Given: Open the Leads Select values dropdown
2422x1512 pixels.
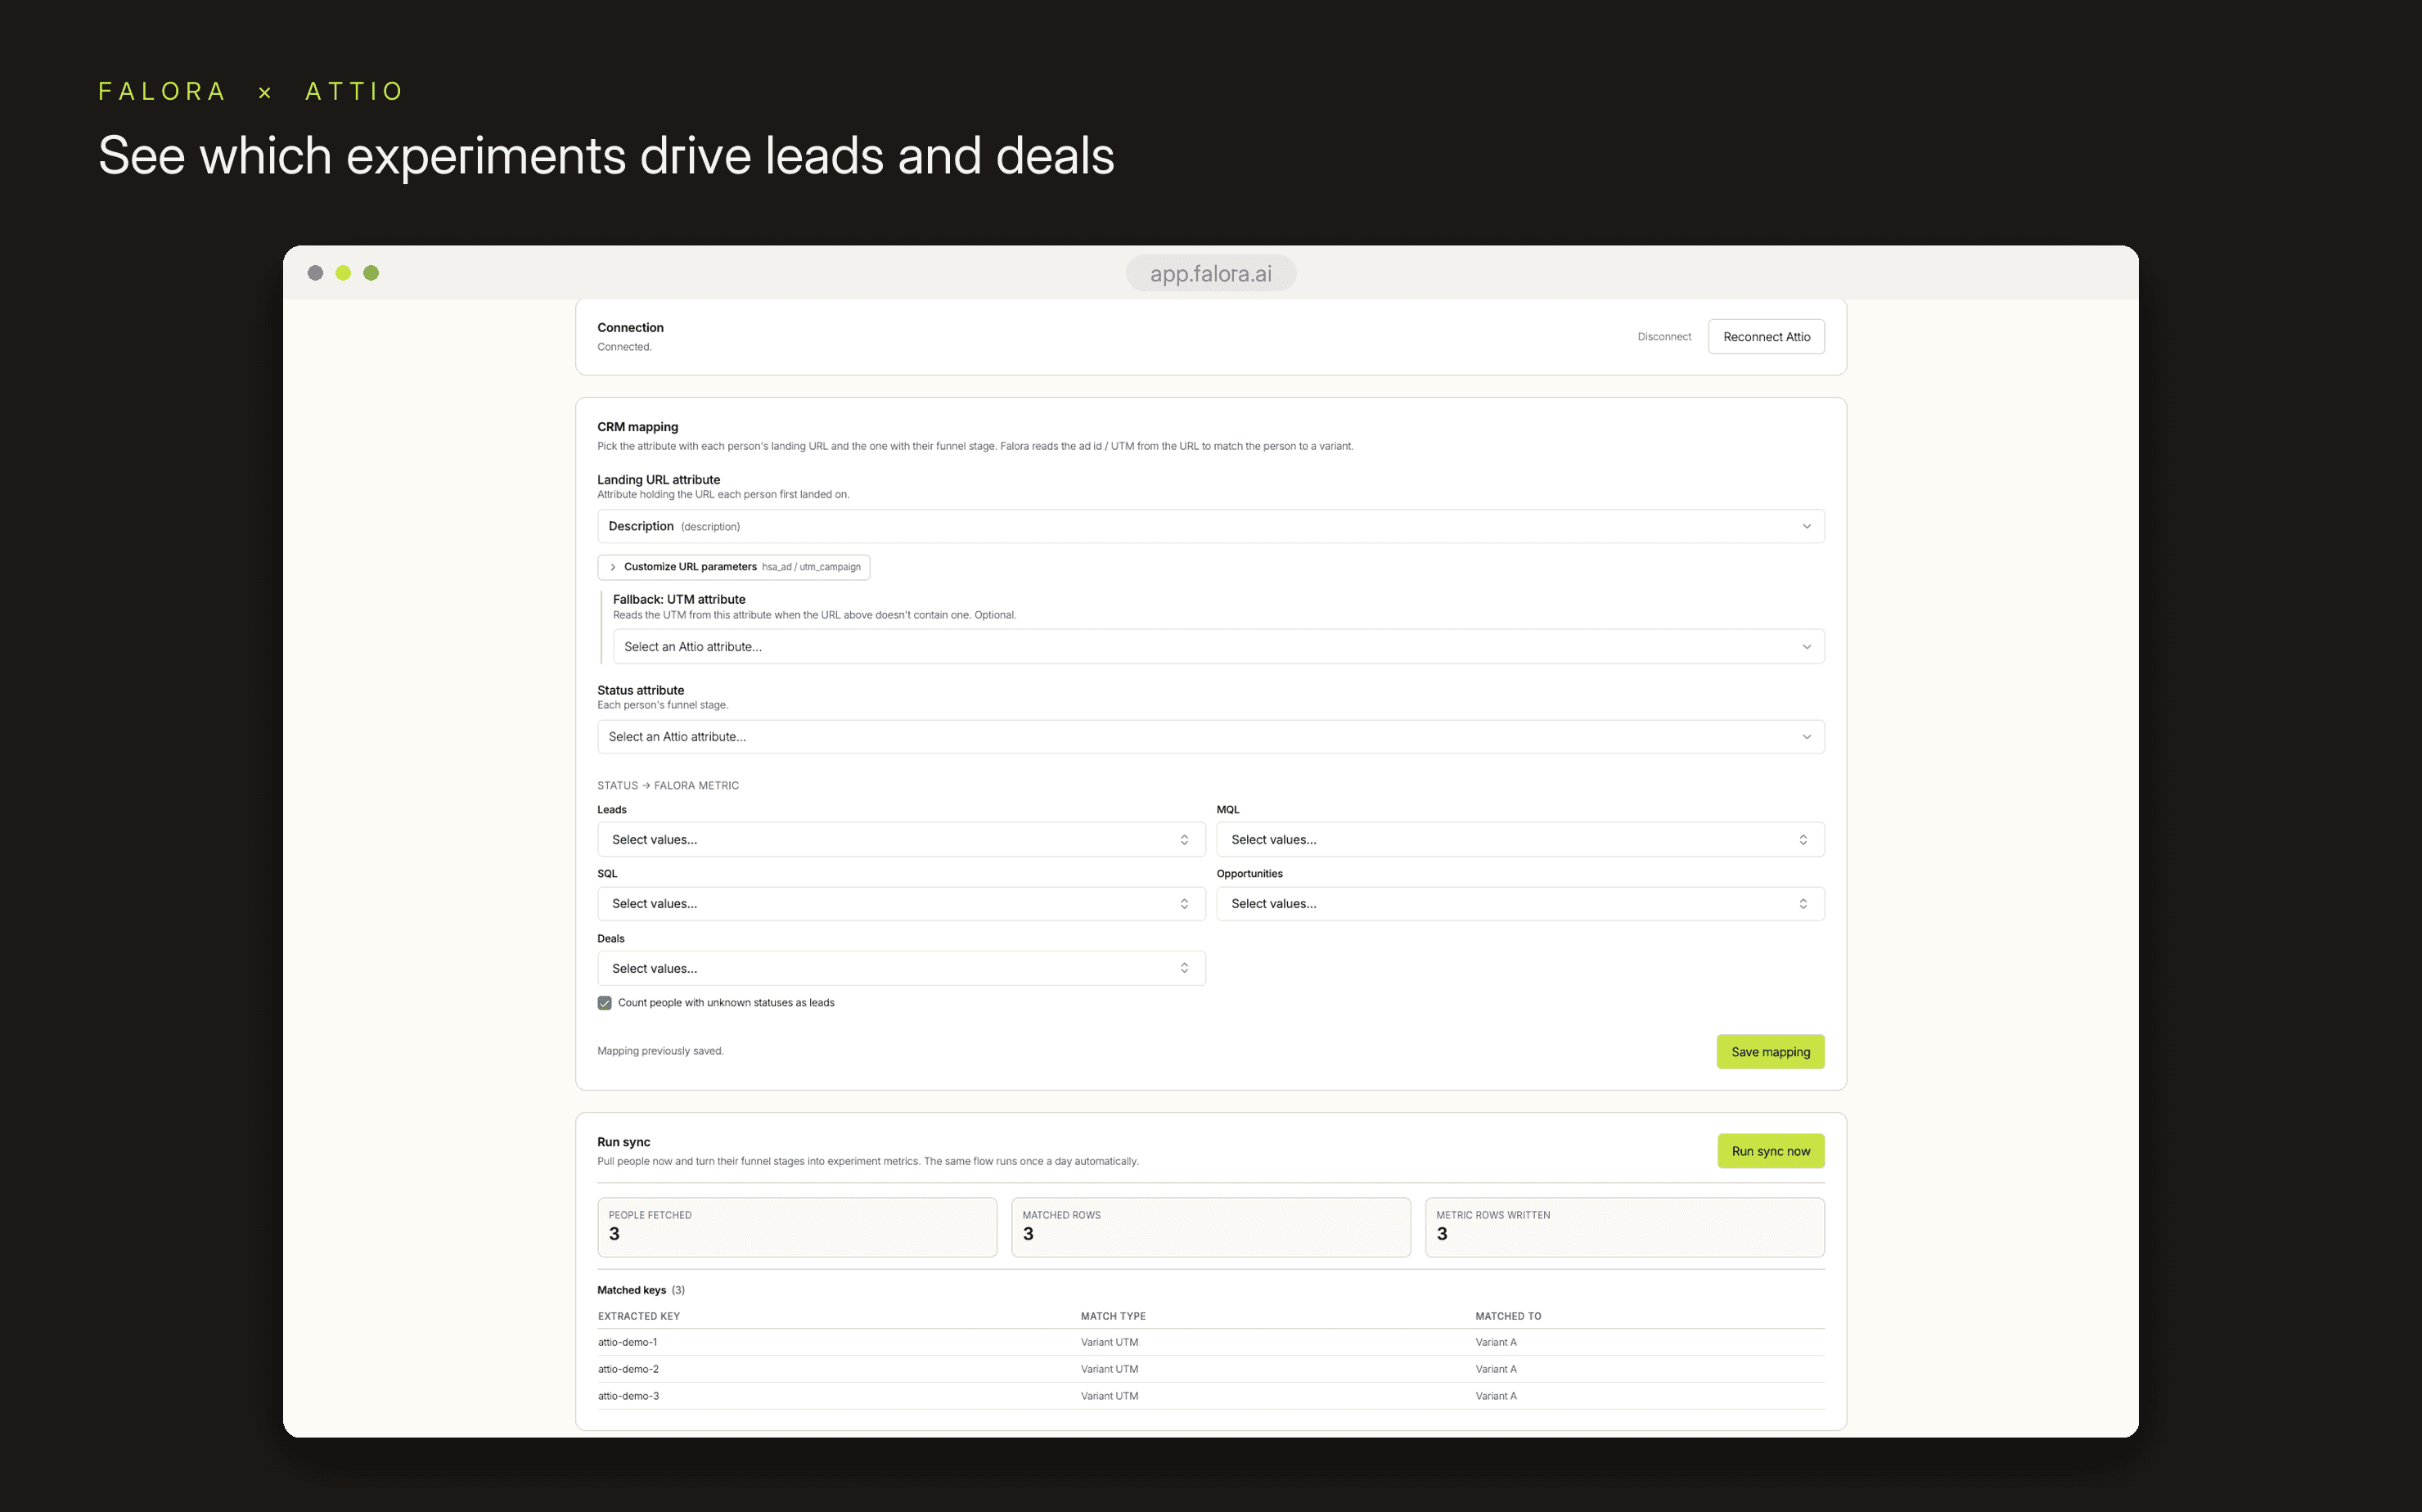Looking at the screenshot, I should [x=901, y=839].
